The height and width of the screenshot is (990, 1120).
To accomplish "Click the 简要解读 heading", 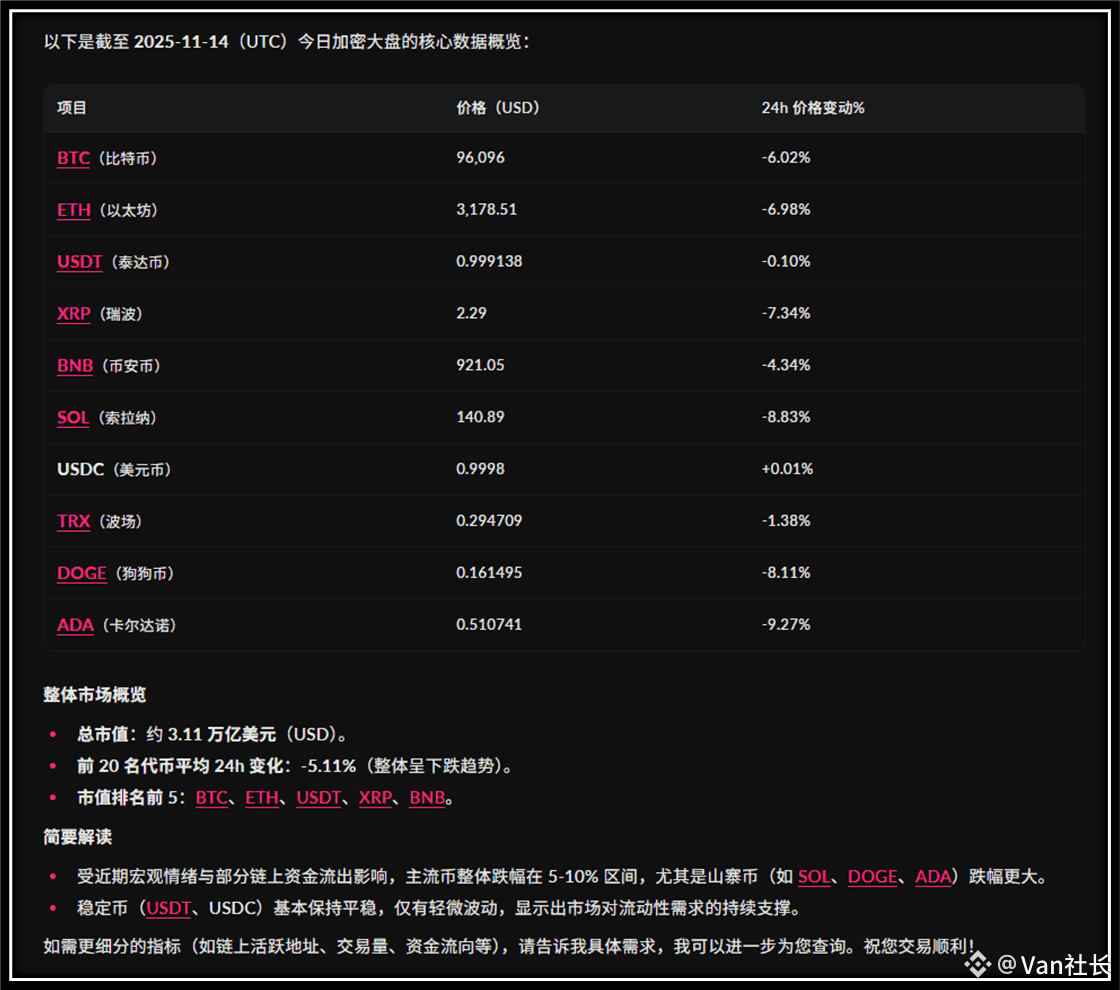I will tap(77, 837).
